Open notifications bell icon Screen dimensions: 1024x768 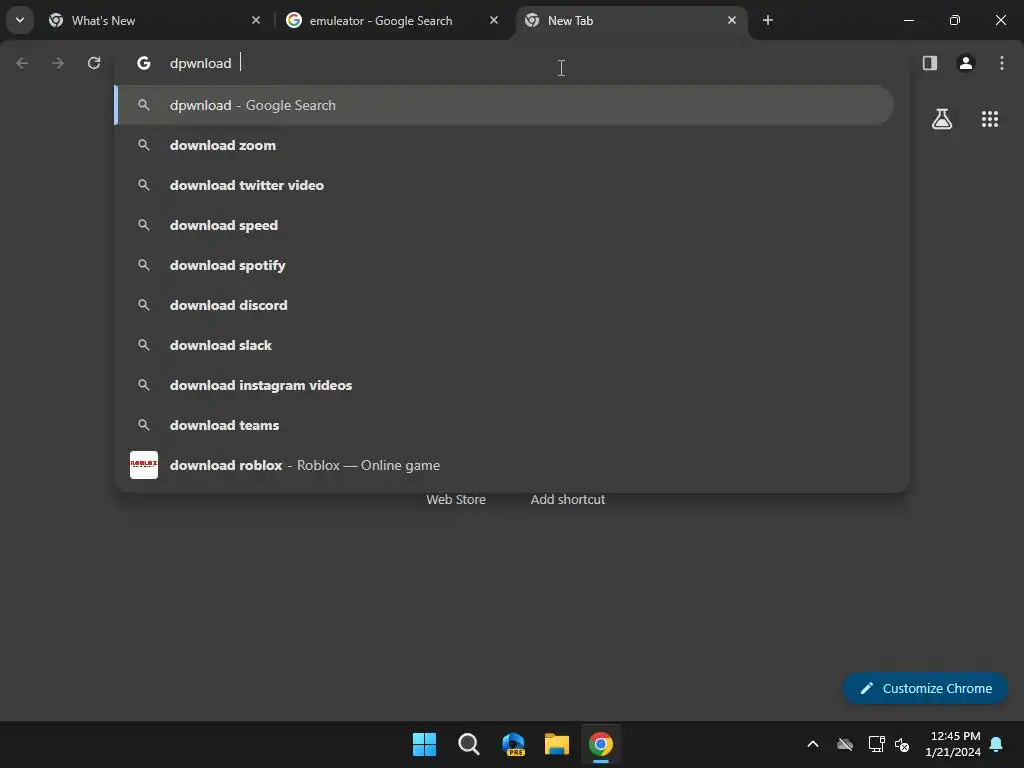[997, 744]
